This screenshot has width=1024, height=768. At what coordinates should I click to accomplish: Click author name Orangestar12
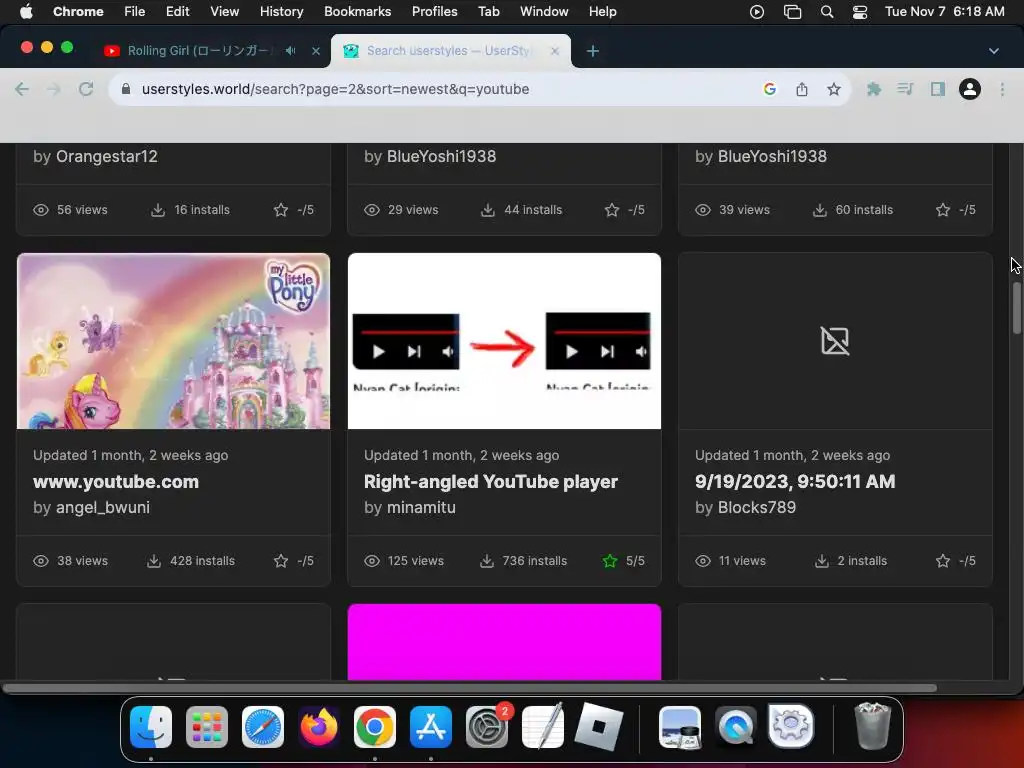106,157
